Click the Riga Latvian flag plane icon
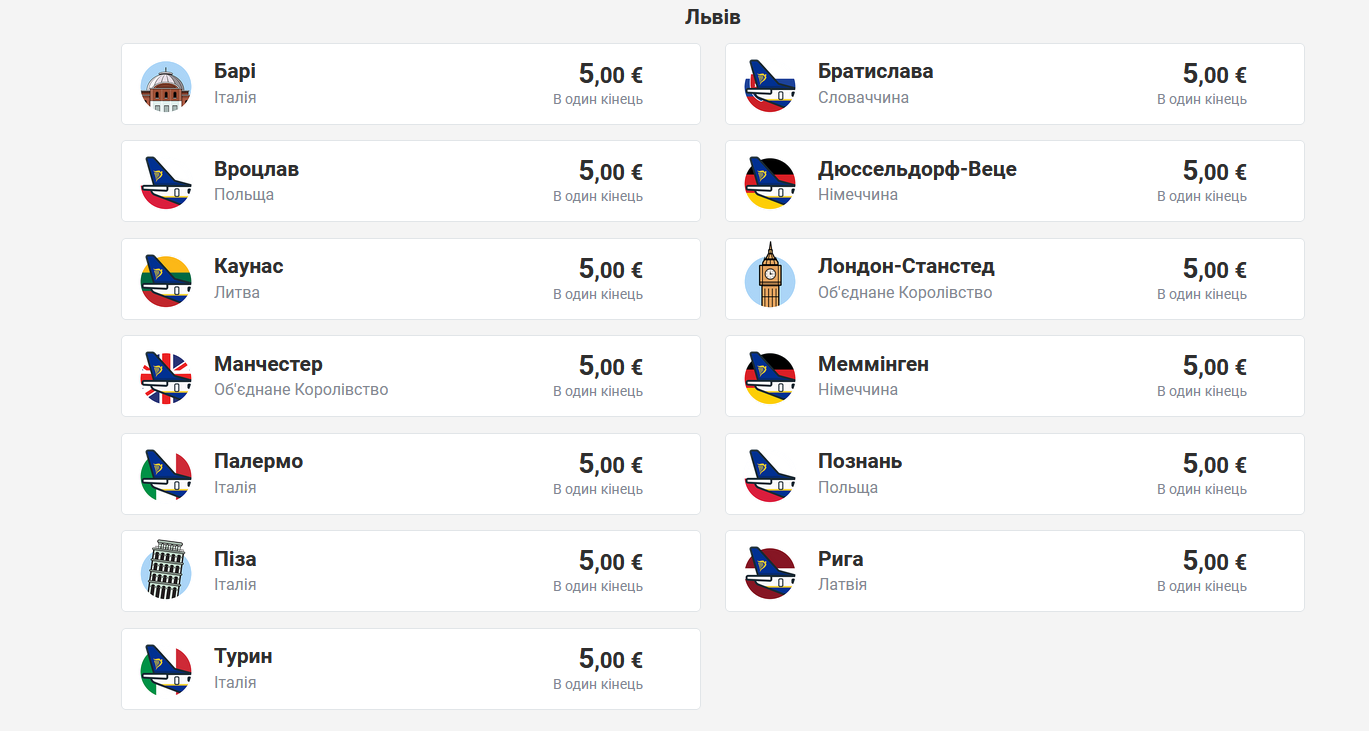The height and width of the screenshot is (731, 1369). [x=770, y=573]
